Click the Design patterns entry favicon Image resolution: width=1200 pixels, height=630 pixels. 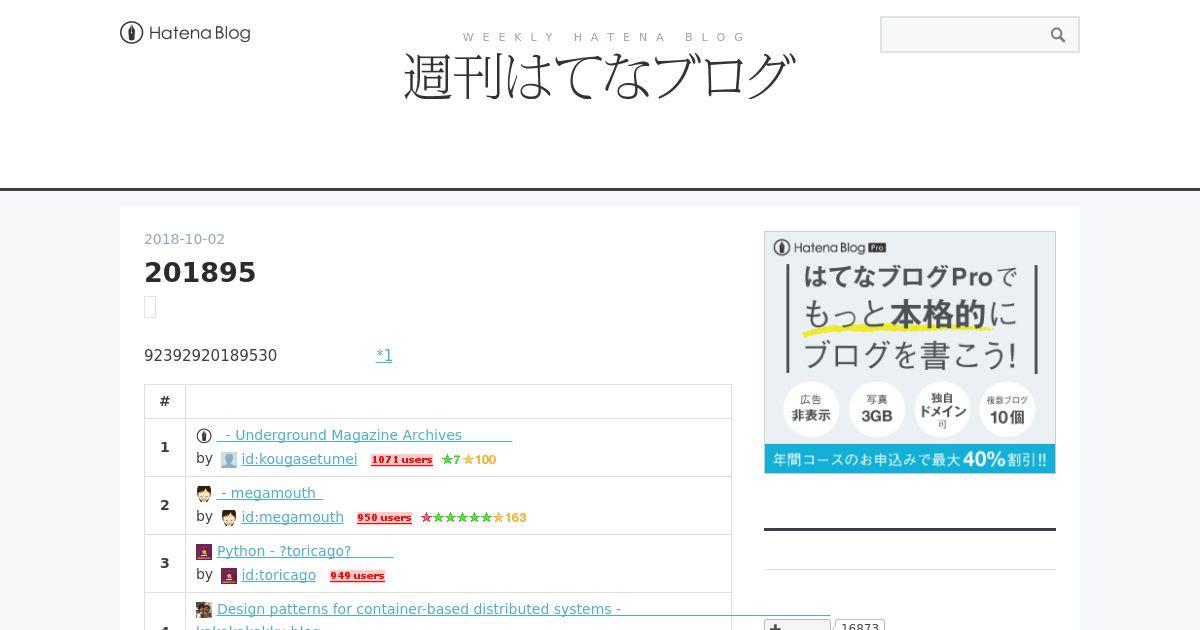(x=204, y=610)
